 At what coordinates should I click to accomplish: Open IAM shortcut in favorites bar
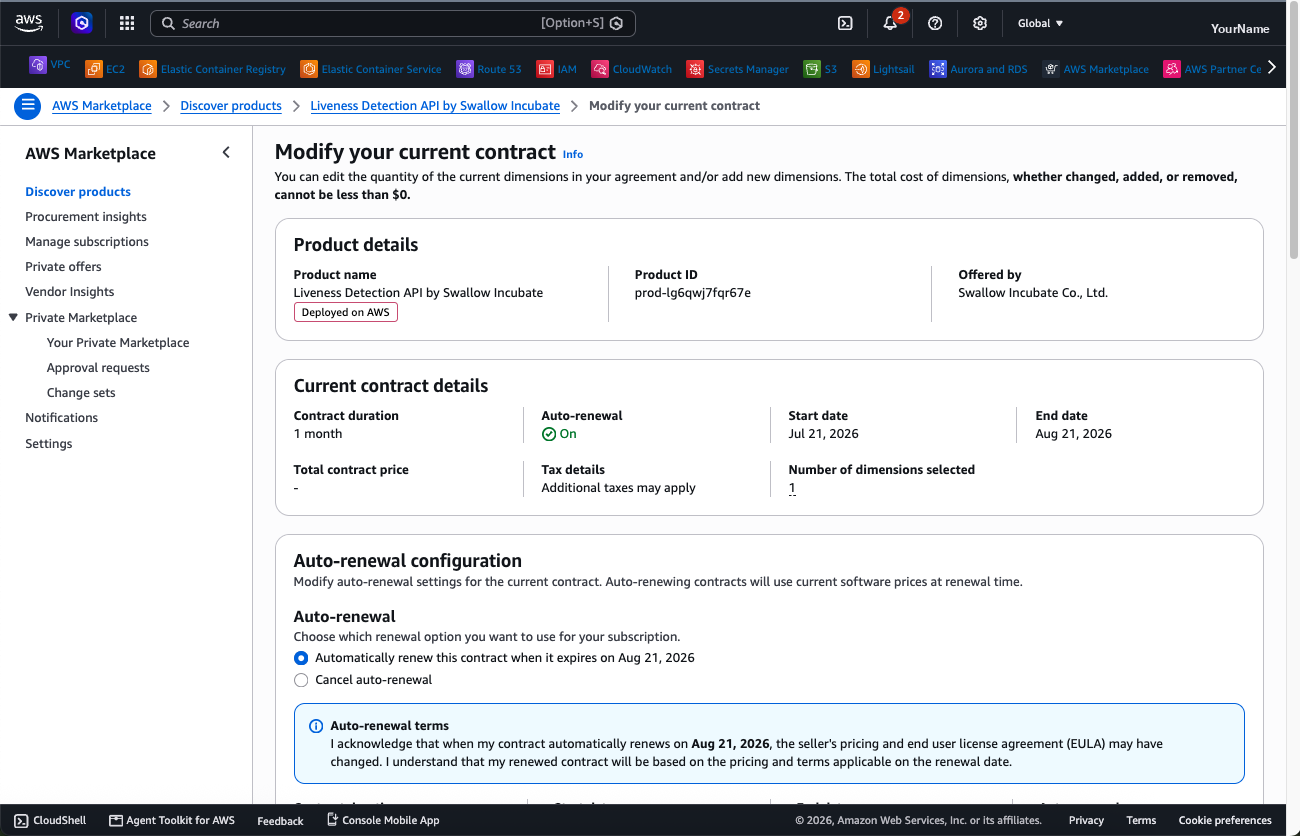pos(557,69)
